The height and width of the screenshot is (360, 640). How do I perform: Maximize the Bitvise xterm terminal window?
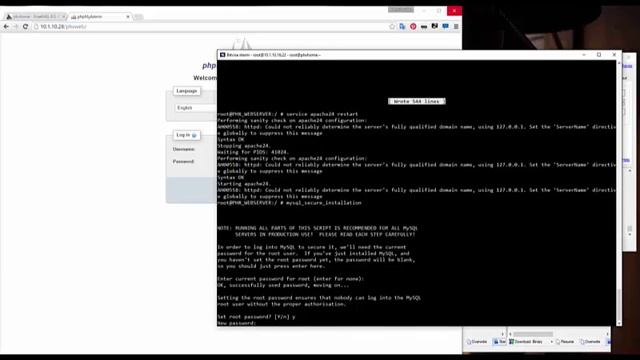click(x=599, y=55)
